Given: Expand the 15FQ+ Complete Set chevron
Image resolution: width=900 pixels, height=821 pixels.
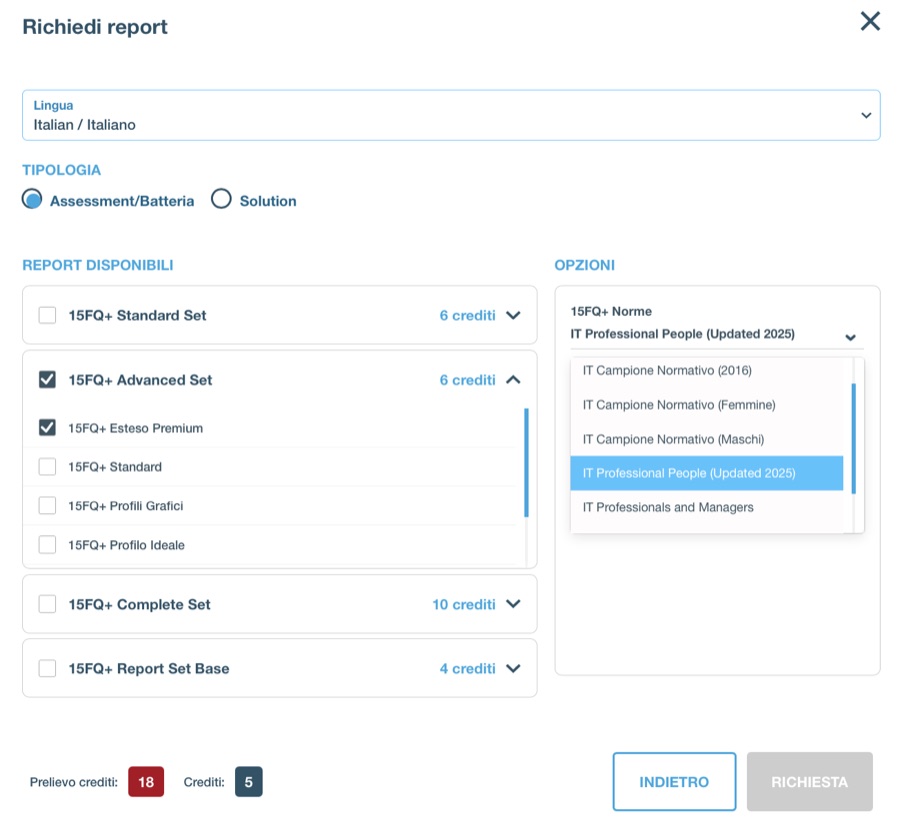Looking at the screenshot, I should [x=513, y=604].
